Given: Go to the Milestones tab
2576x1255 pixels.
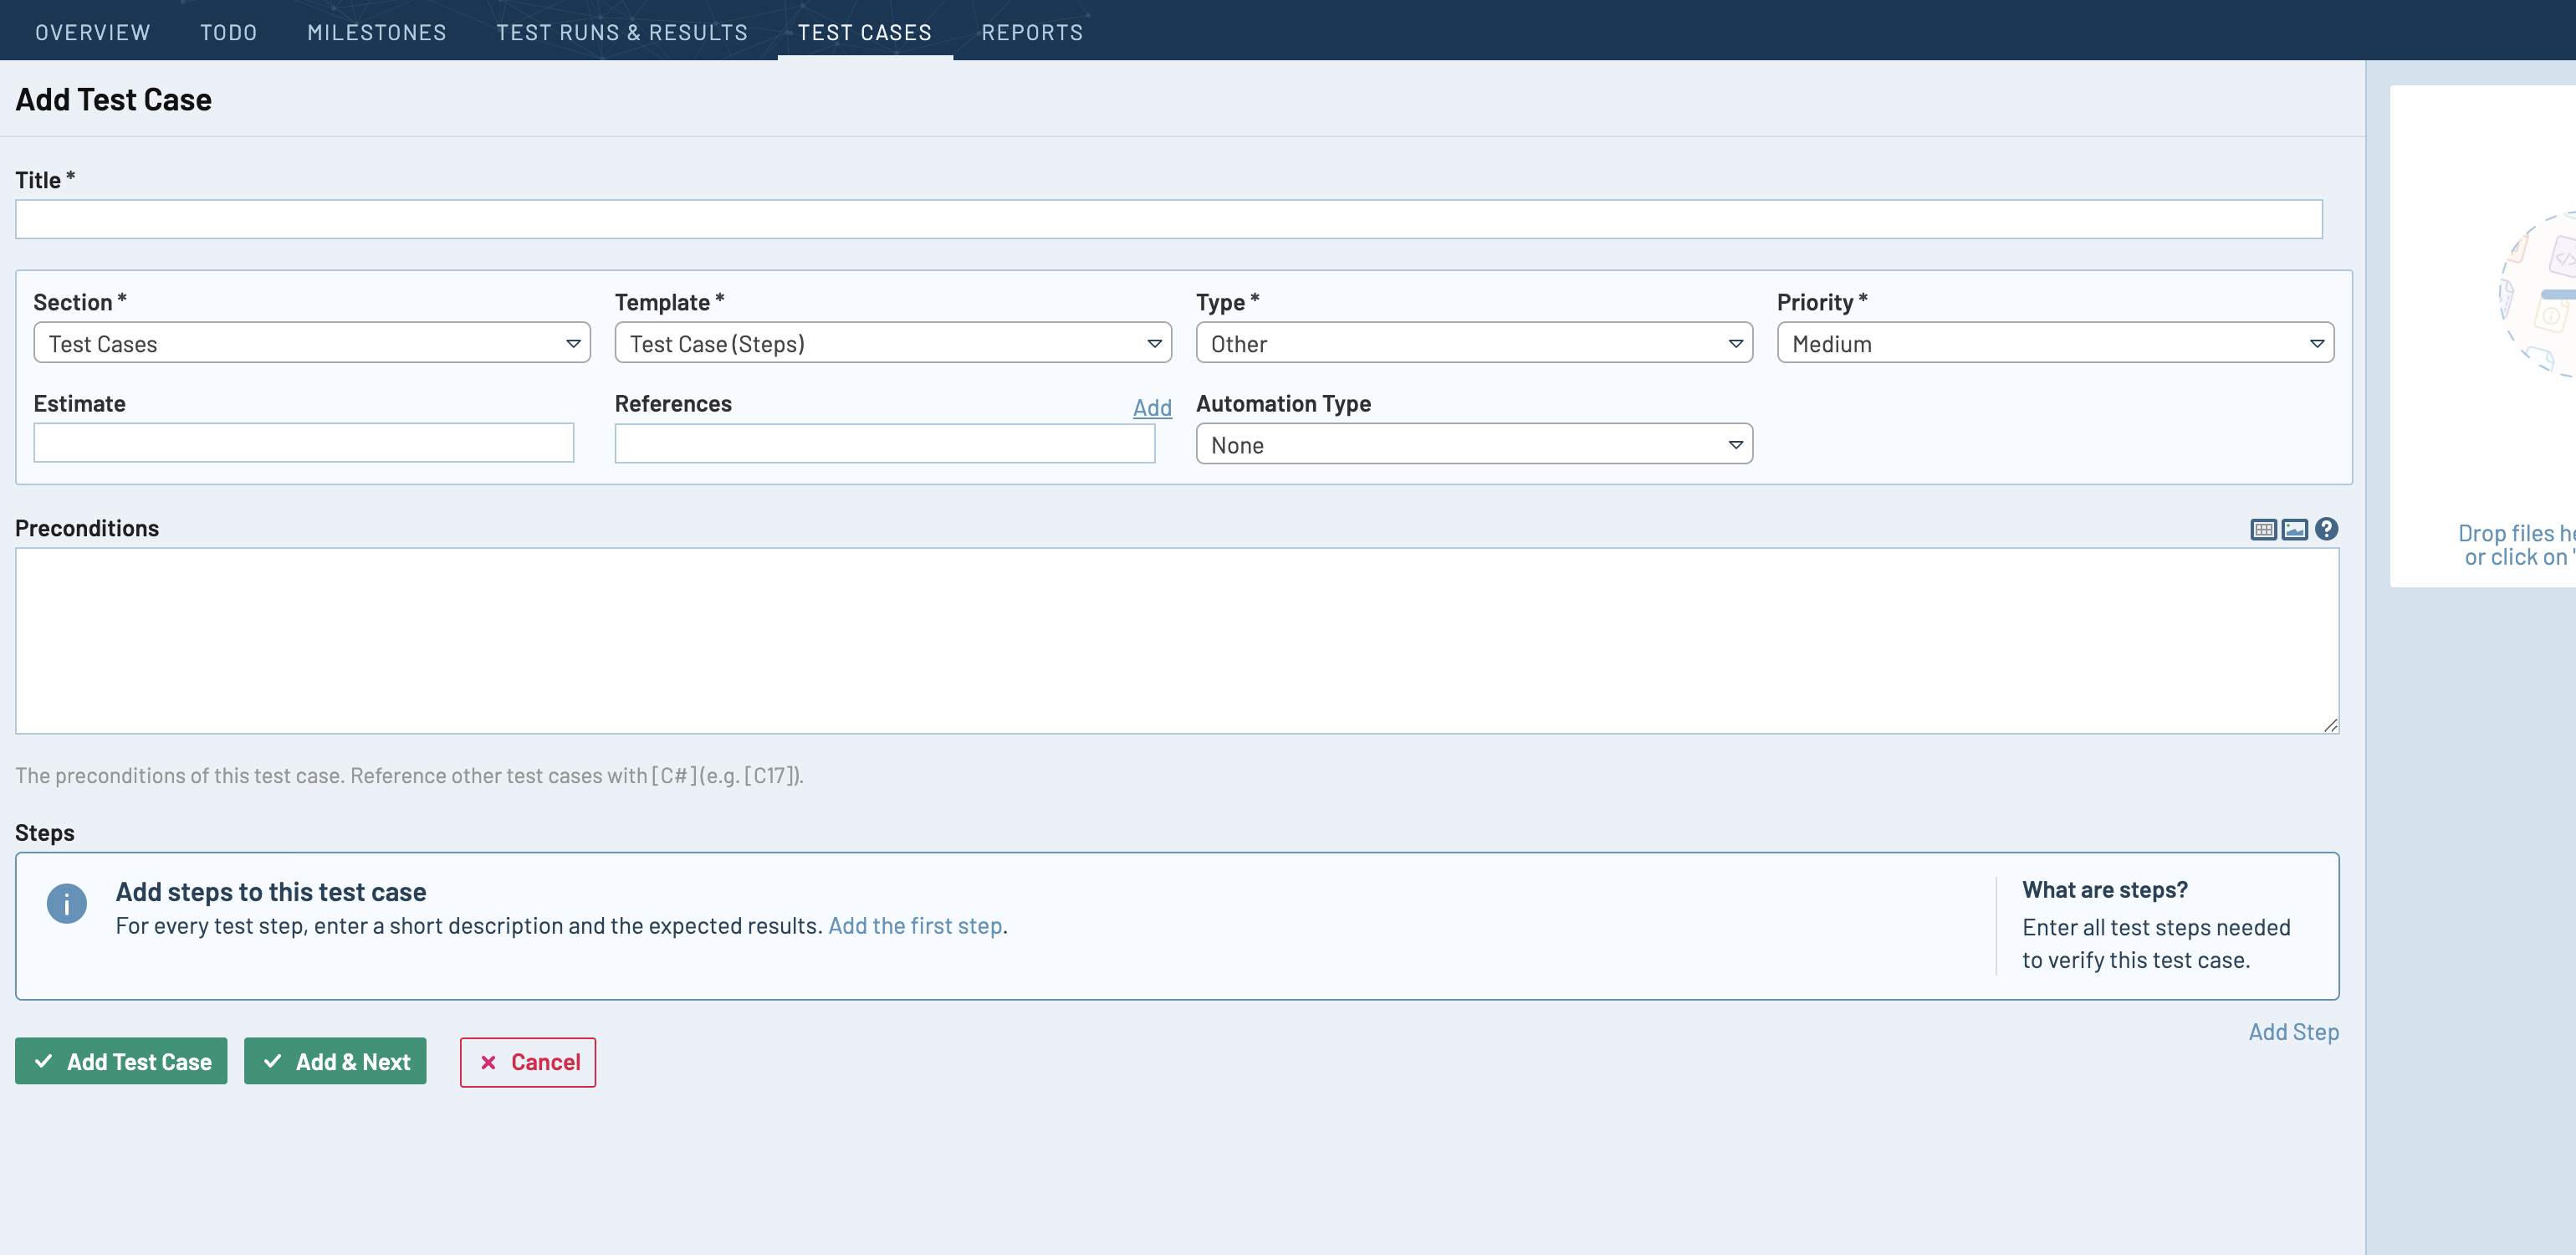Looking at the screenshot, I should 377,32.
